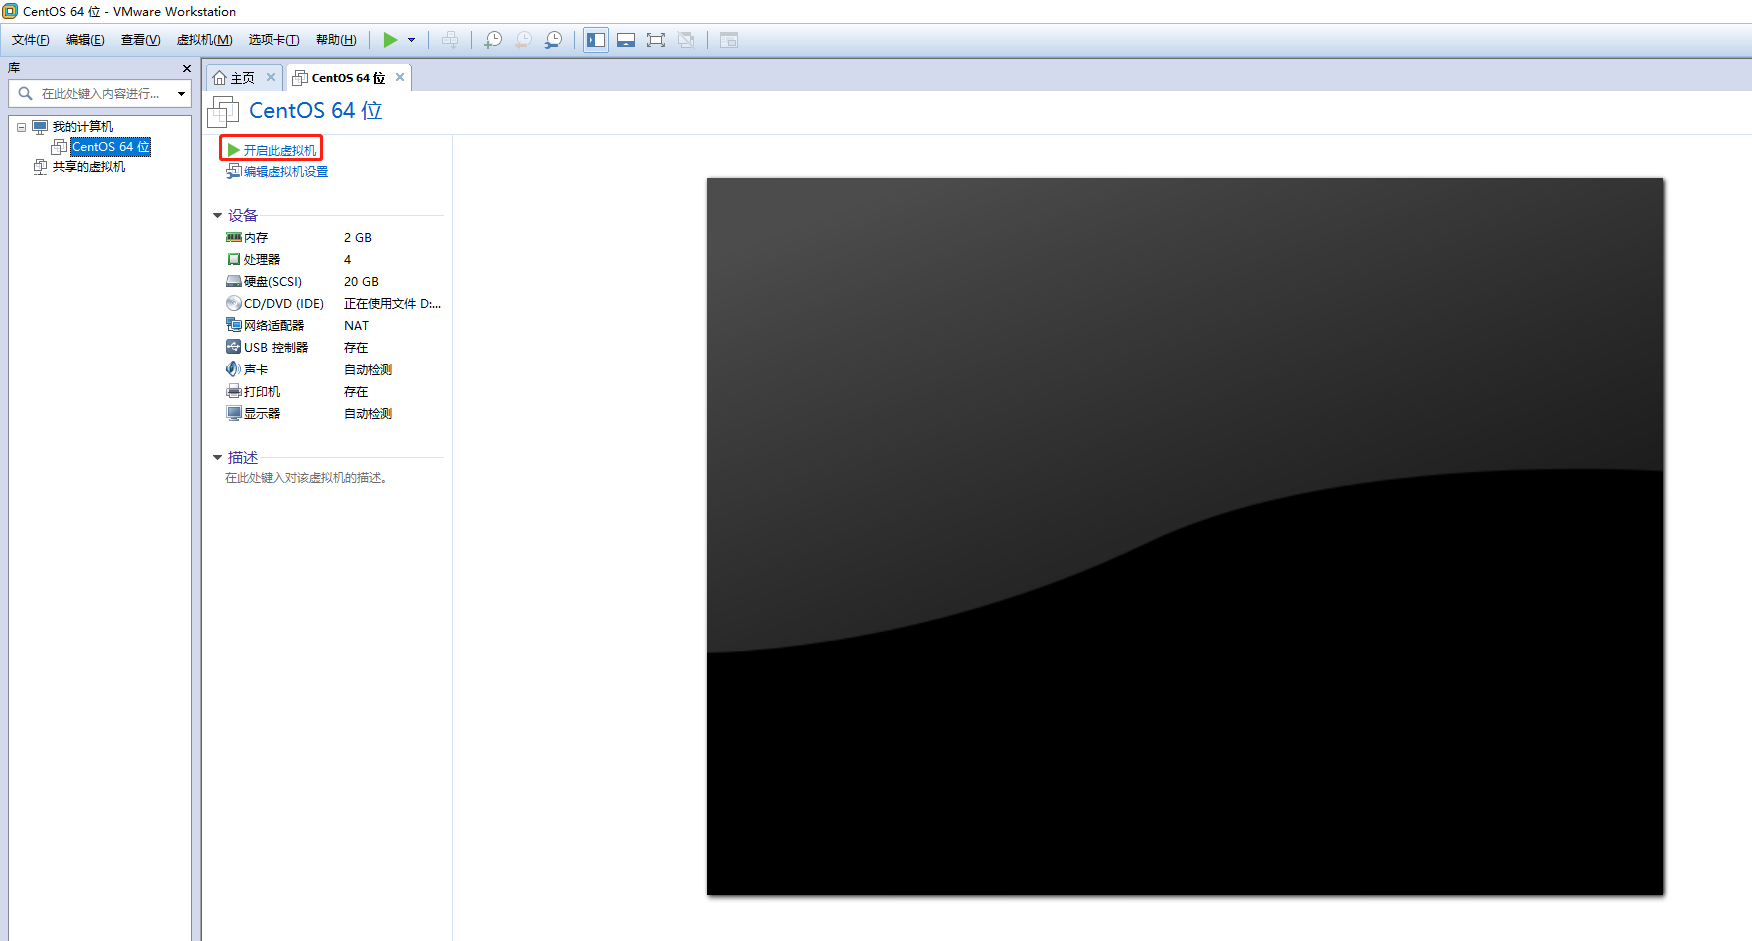Open the 查看(V) menu

coord(140,40)
